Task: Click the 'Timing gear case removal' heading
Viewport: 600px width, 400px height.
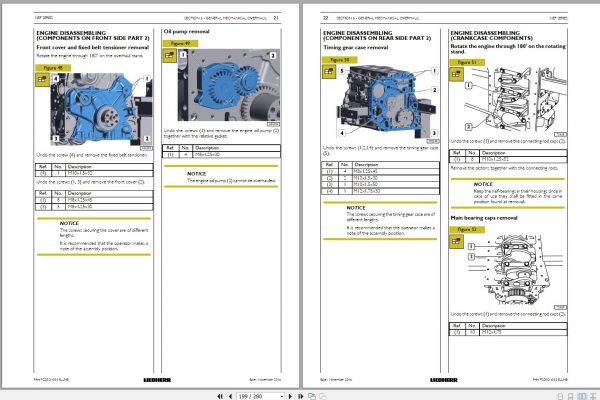Action: click(x=355, y=47)
